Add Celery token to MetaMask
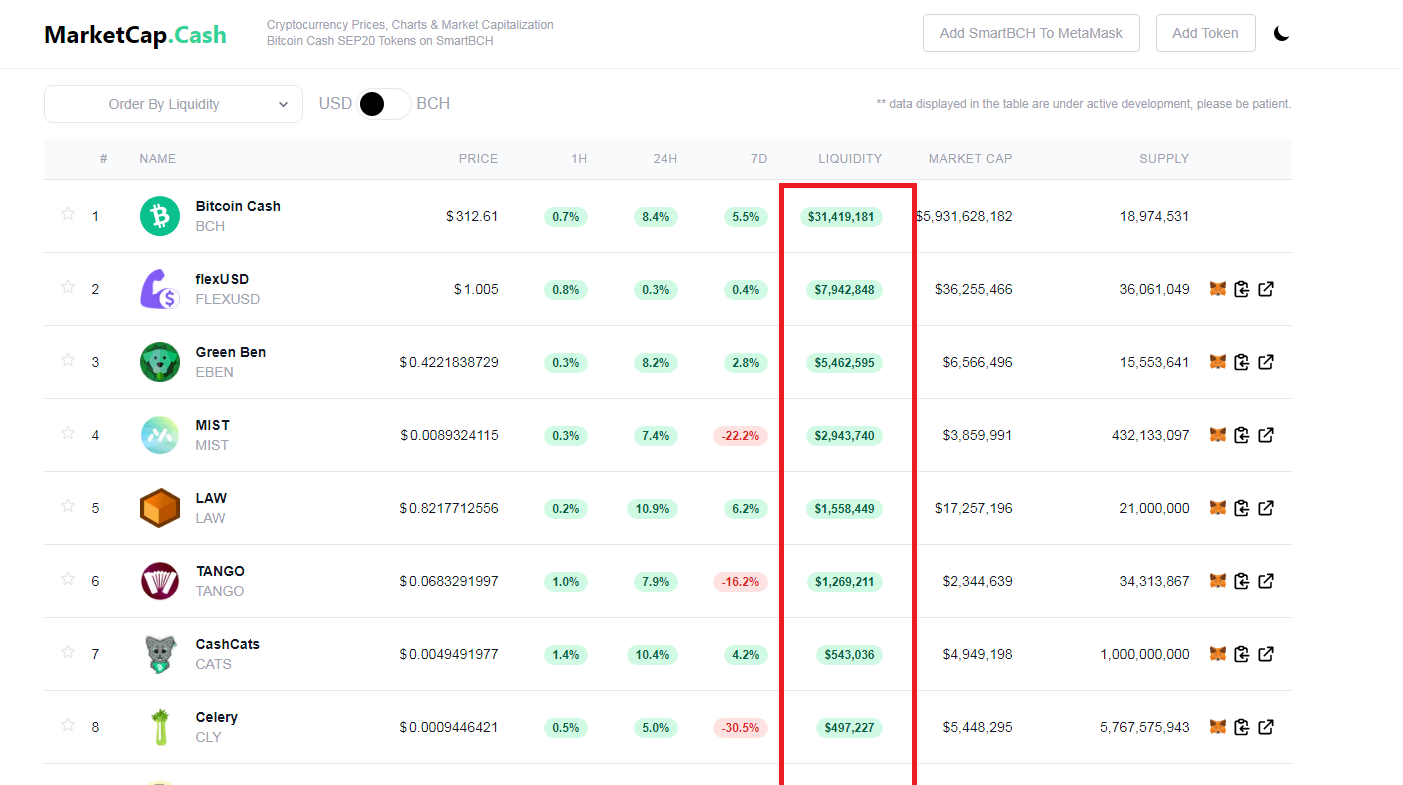The width and height of the screenshot is (1403, 785). click(1217, 727)
